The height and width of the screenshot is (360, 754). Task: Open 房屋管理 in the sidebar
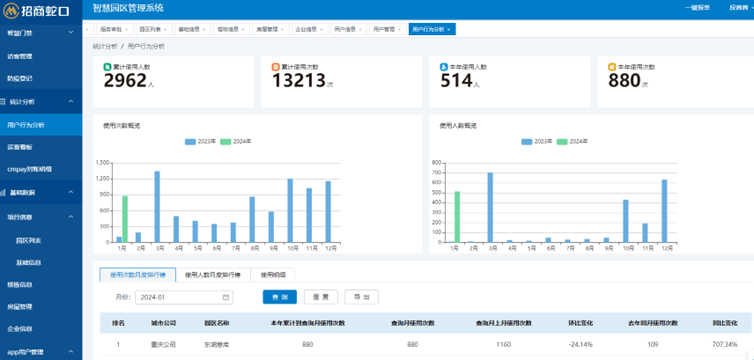41,307
